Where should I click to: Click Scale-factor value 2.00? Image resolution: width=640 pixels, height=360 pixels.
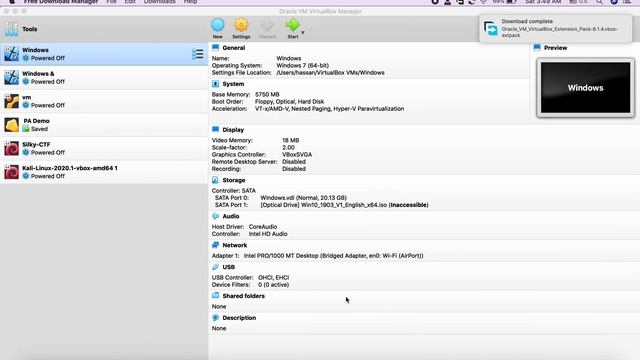[288, 147]
